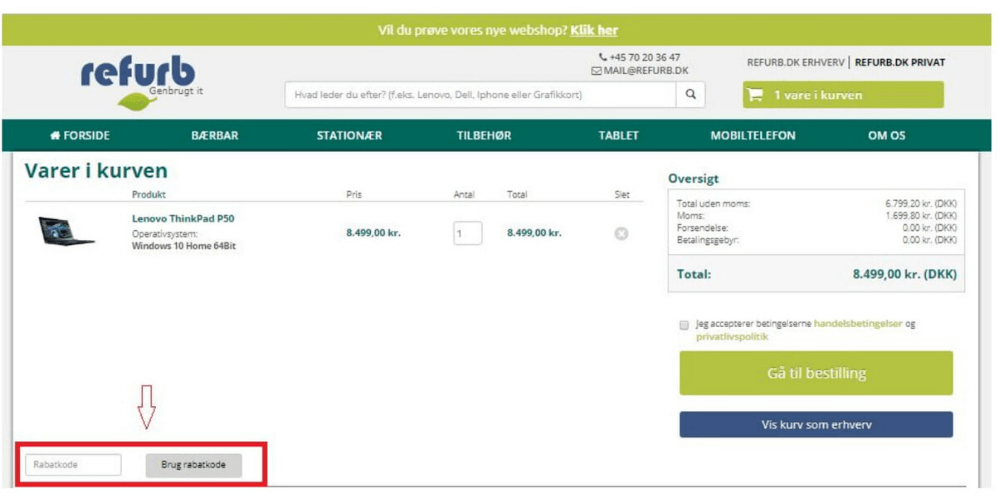The height and width of the screenshot is (500, 1000).
Task: Click the 1 vare i kurven button
Action: pos(843,95)
